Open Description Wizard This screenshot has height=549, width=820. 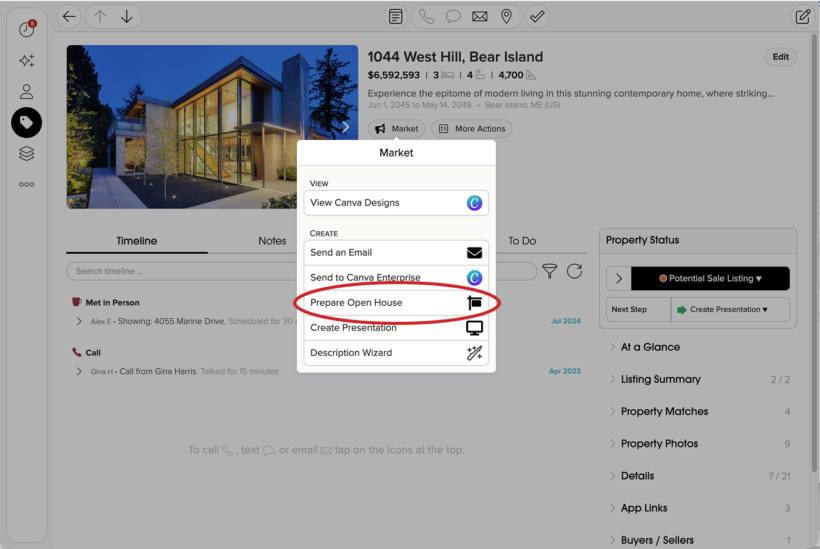pos(396,353)
